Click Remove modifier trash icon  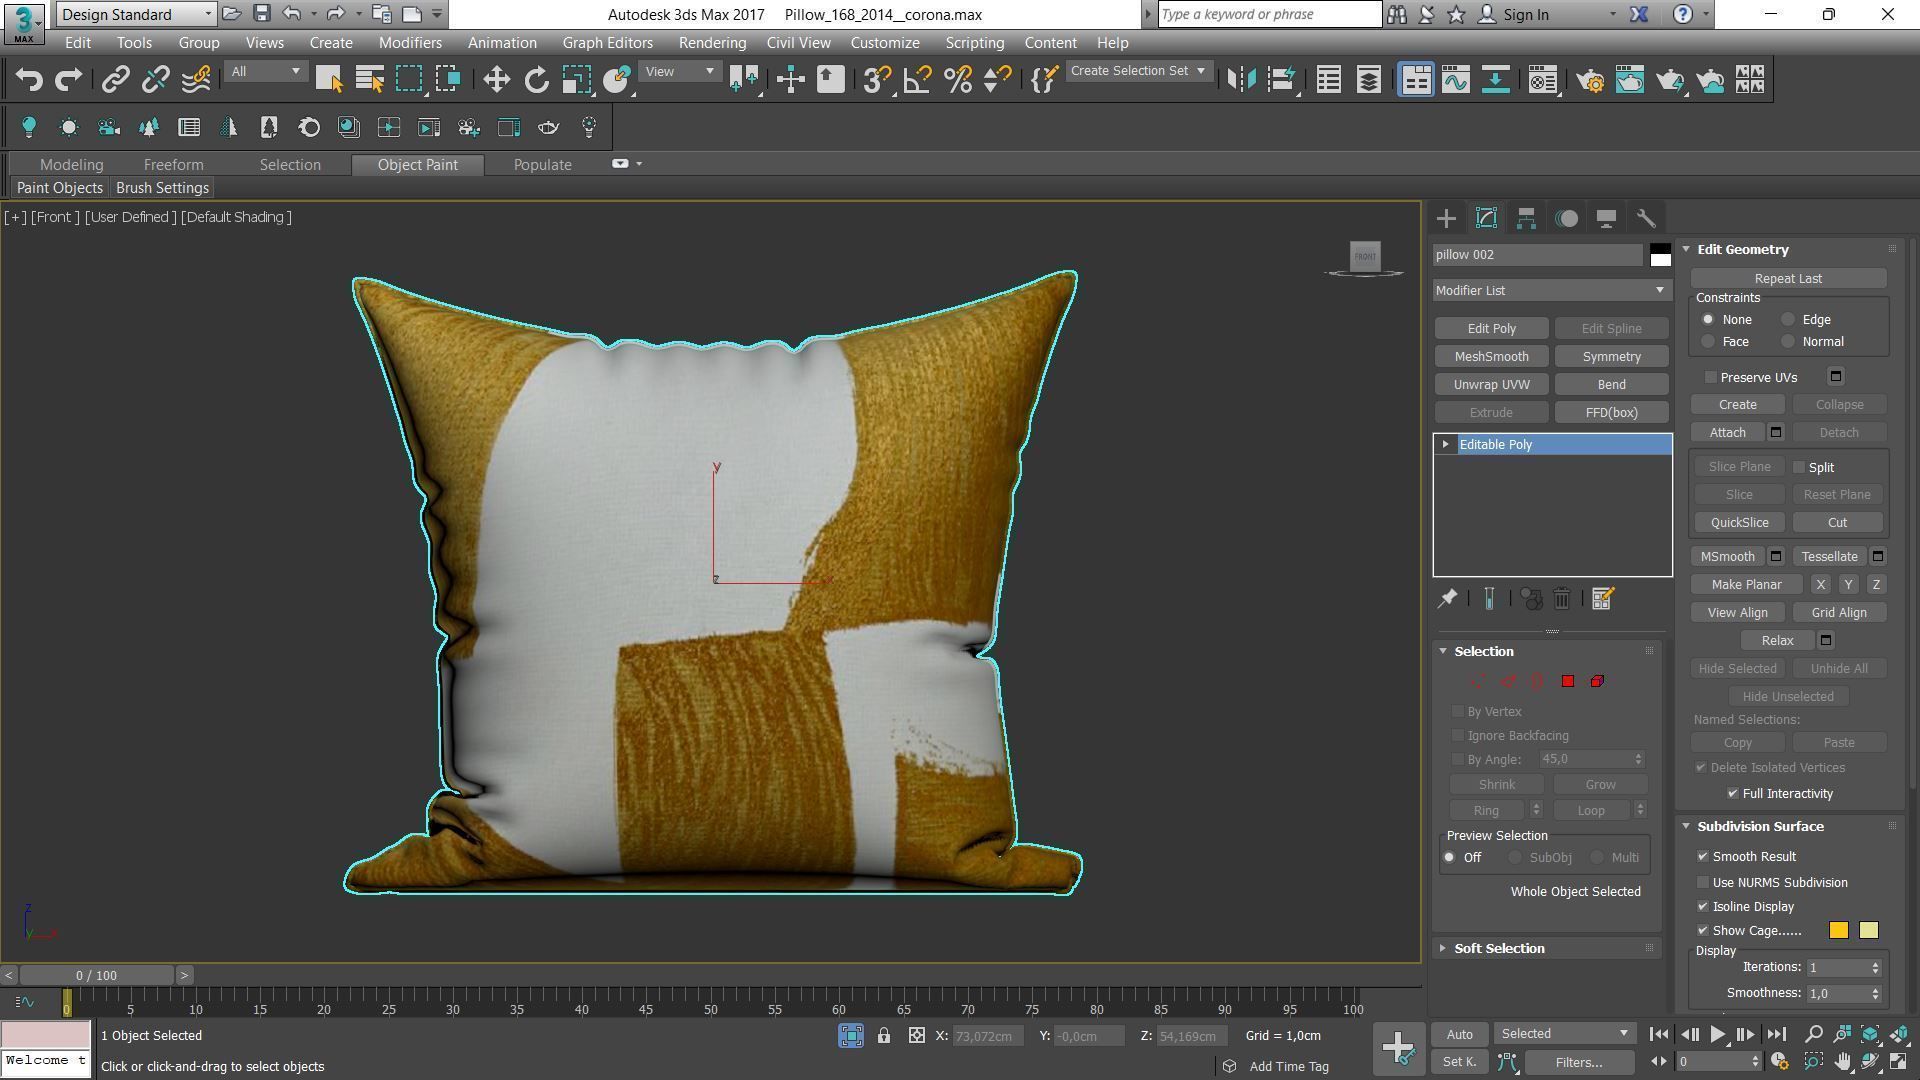point(1561,599)
